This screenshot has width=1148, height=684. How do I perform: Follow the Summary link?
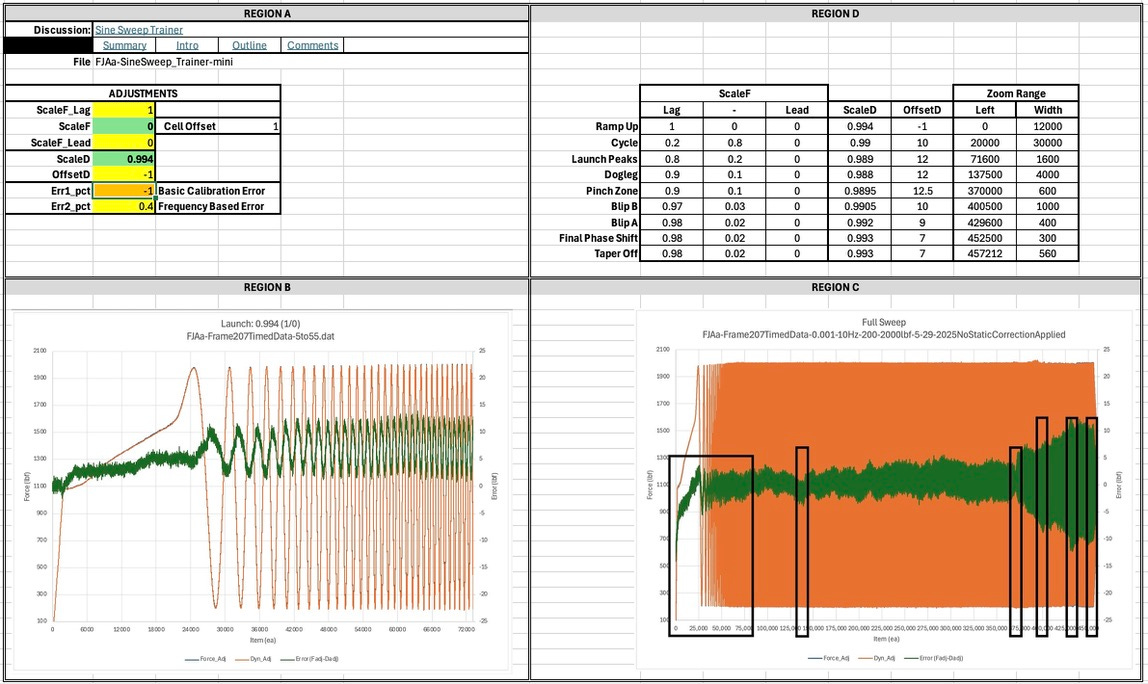tap(125, 45)
